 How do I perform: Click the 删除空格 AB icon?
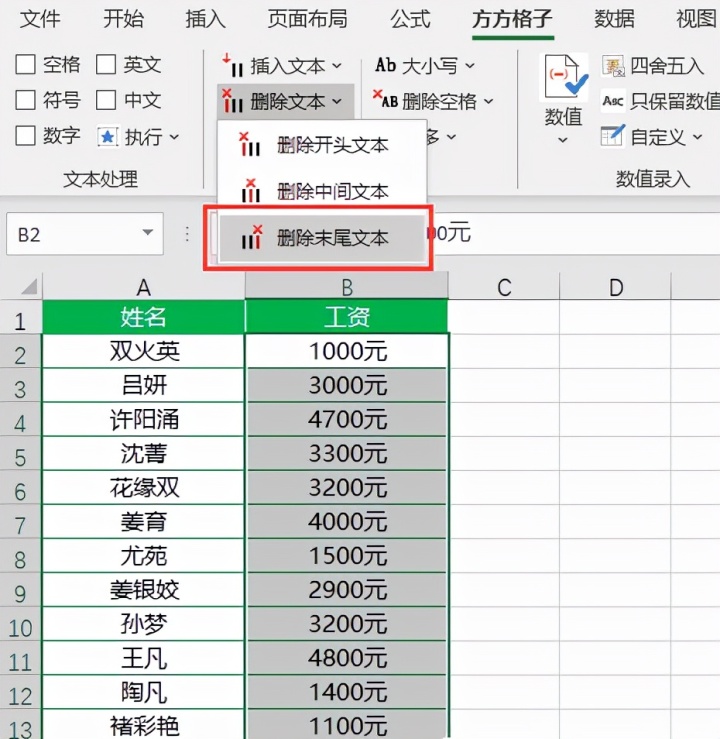(385, 99)
